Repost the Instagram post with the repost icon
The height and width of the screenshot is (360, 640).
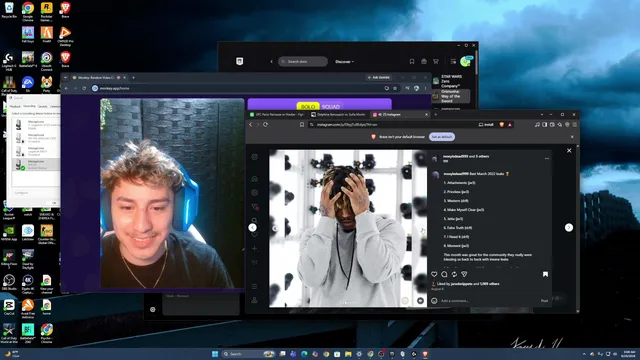454,274
